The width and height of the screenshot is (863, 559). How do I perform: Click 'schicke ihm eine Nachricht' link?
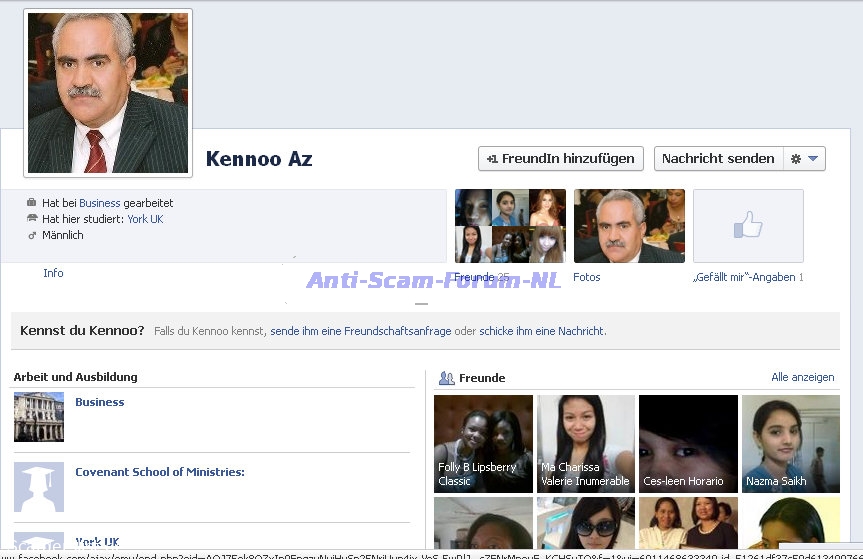pyautogui.click(x=542, y=331)
